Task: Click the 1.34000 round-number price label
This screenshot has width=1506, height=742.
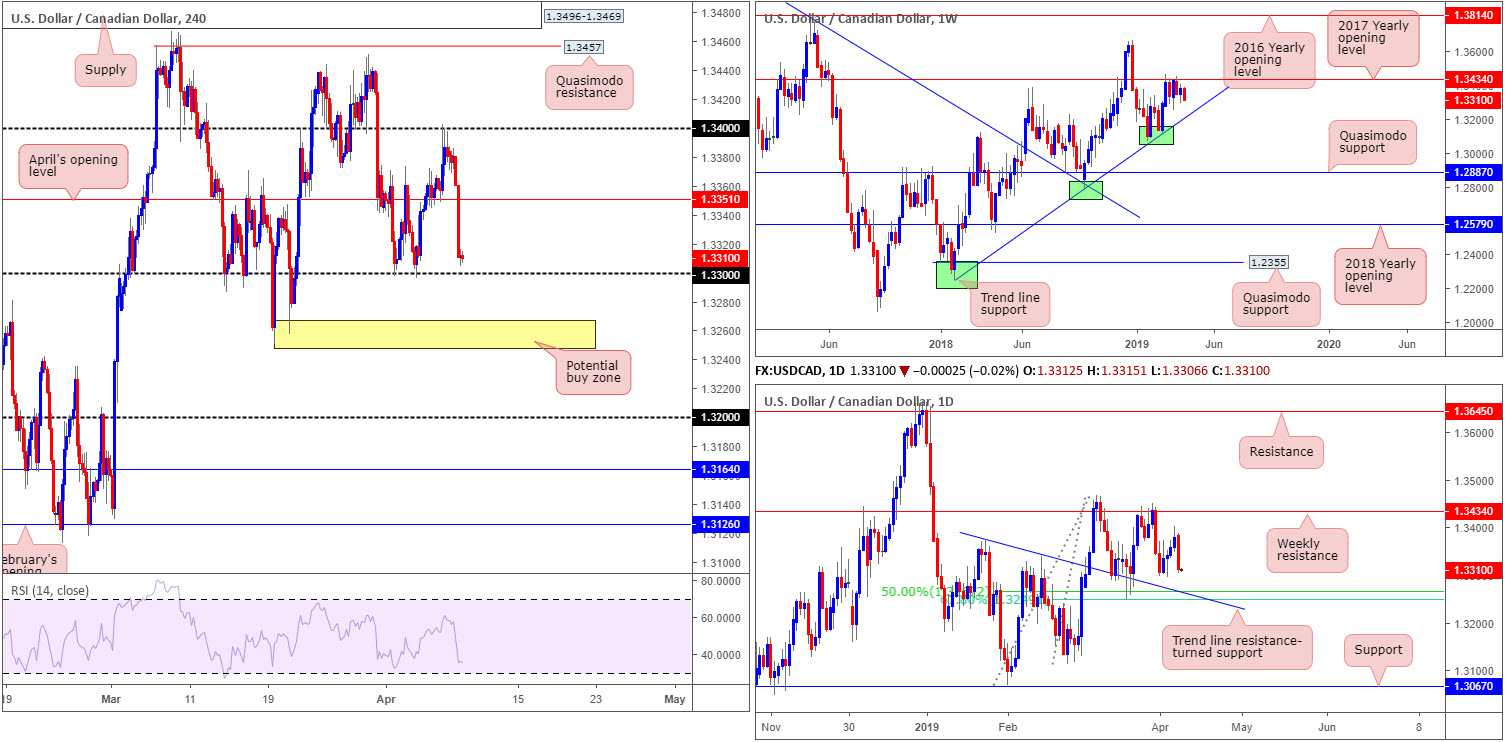Action: tap(719, 129)
